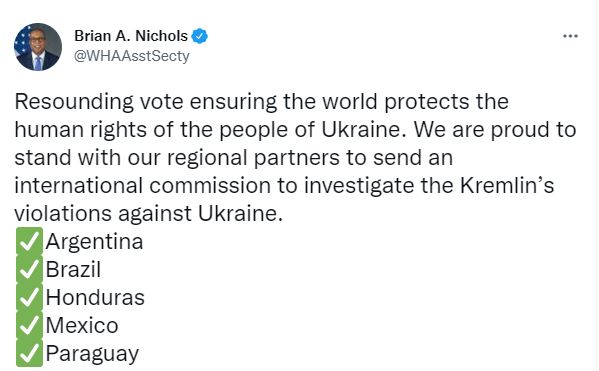The height and width of the screenshot is (371, 599).
Task: Click the blue verified badge icon
Action: pyautogui.click(x=199, y=36)
